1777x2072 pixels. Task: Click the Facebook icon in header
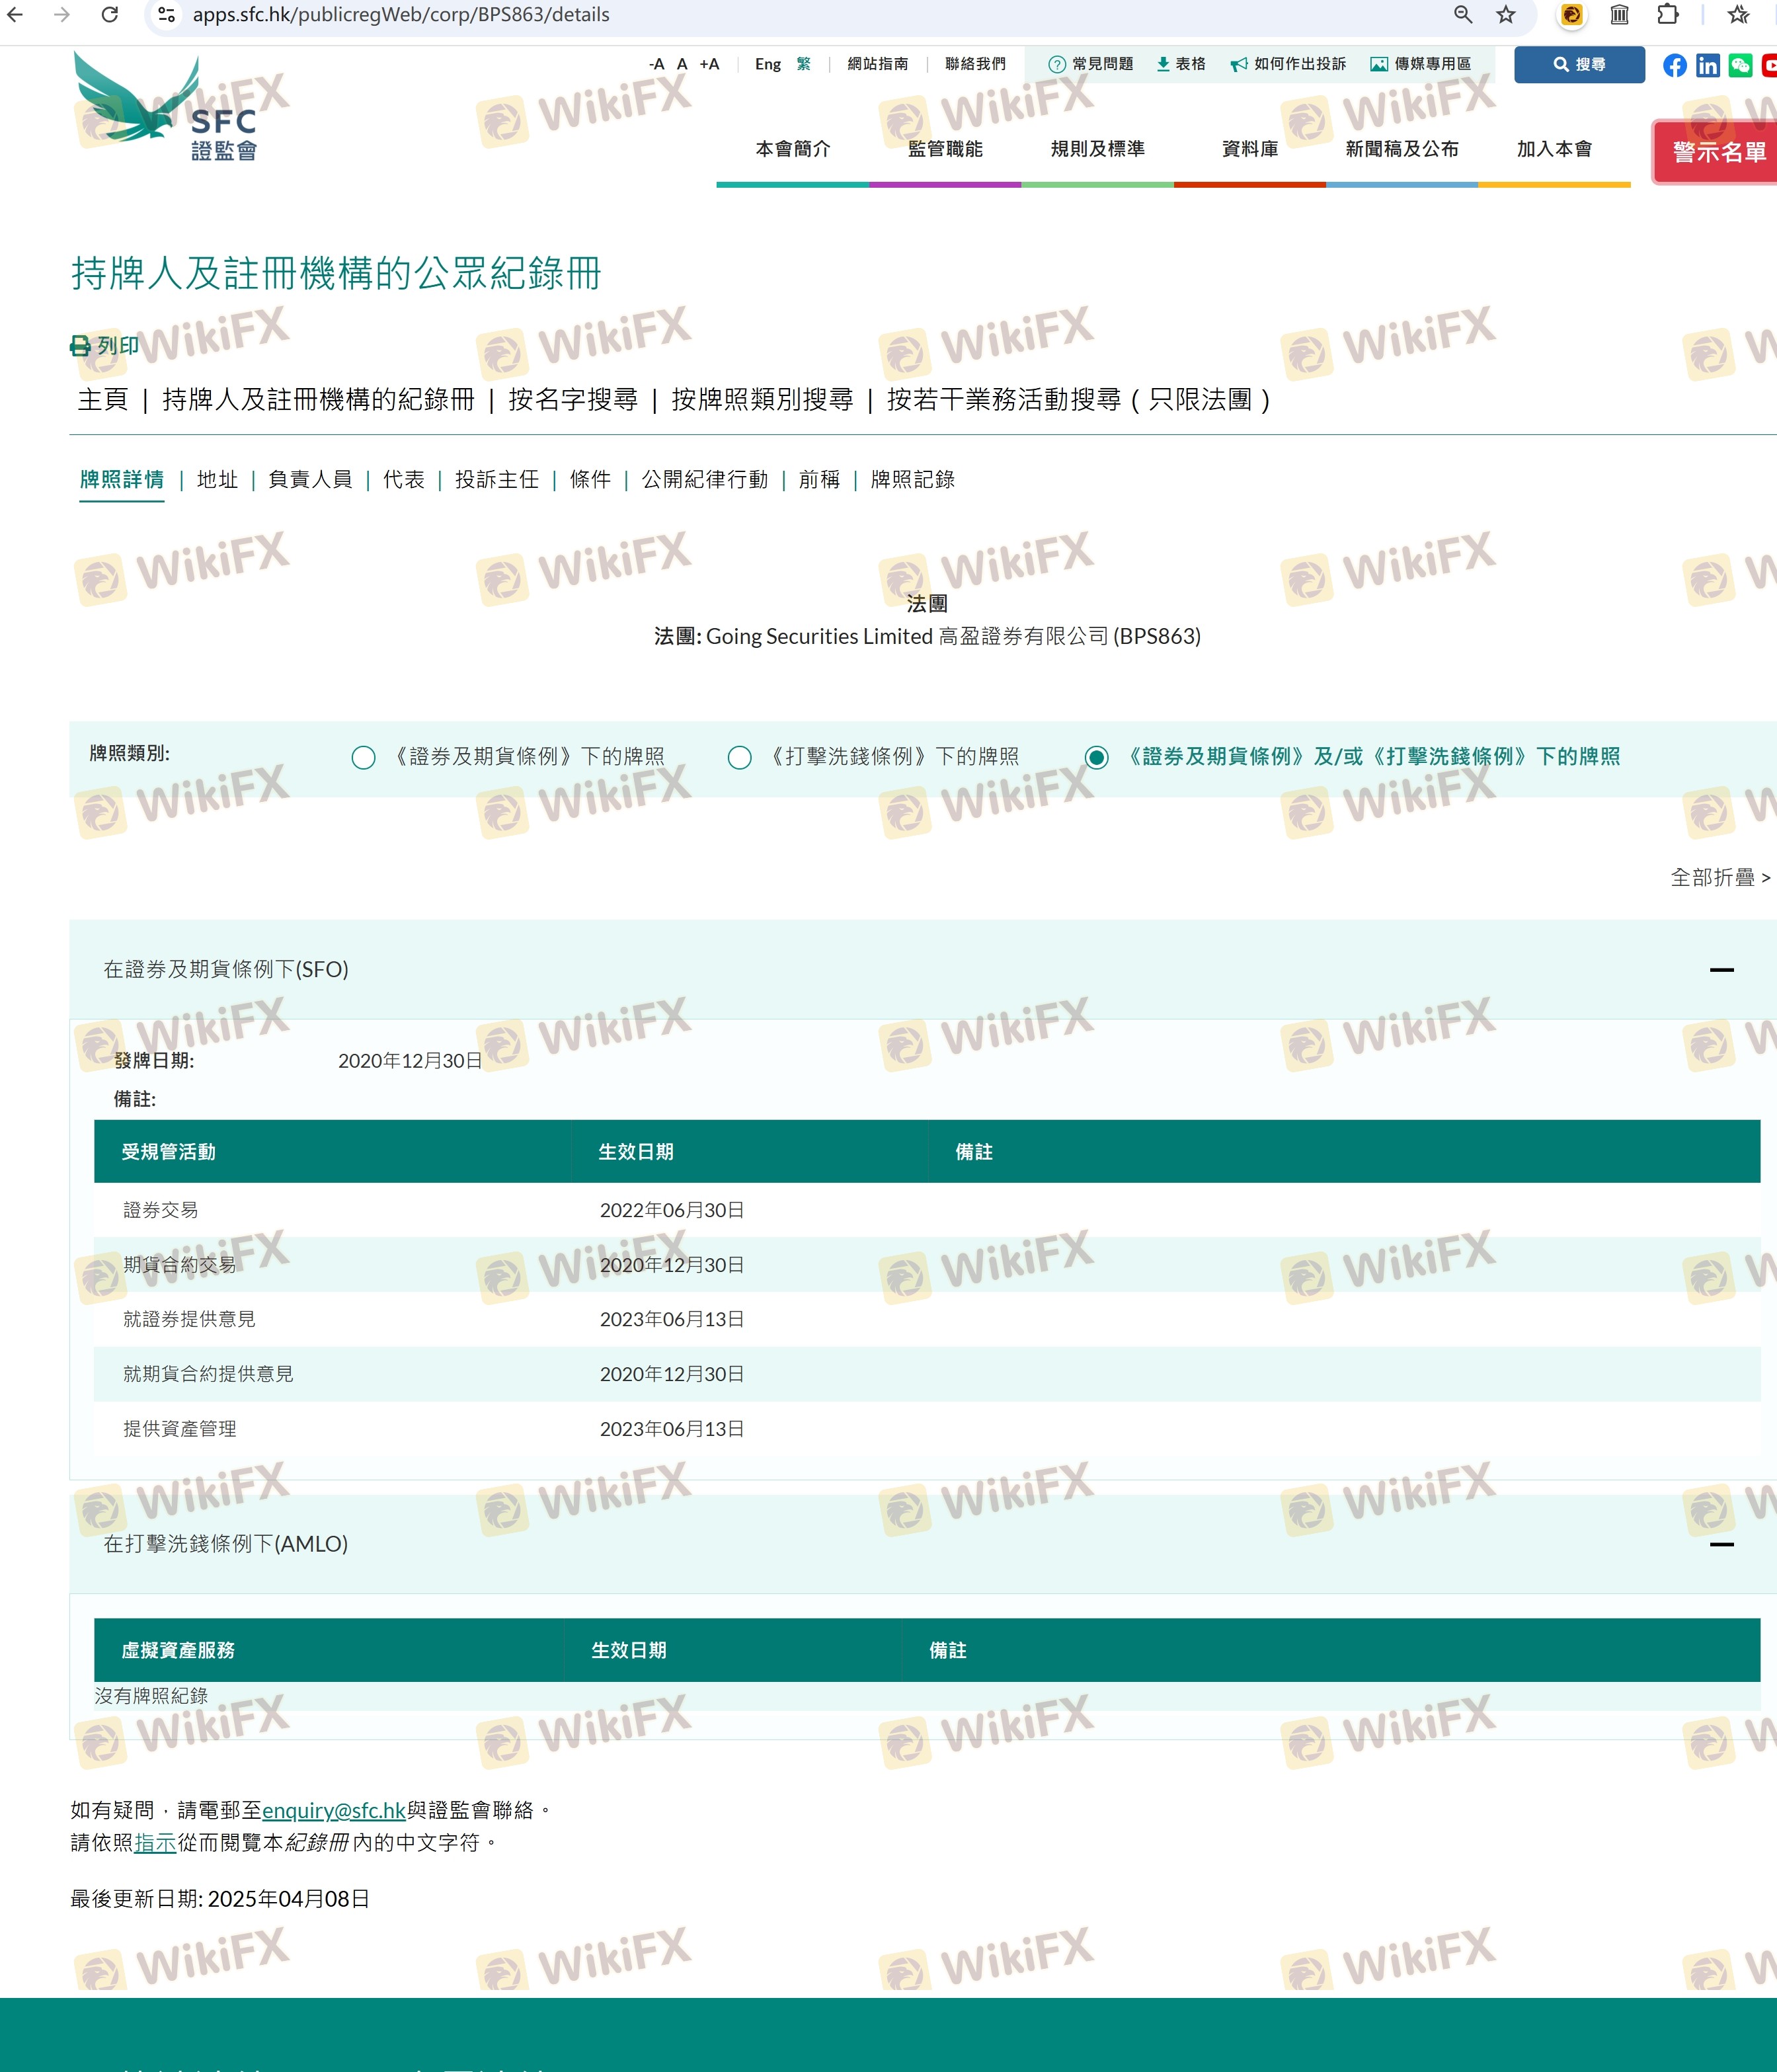click(1674, 65)
